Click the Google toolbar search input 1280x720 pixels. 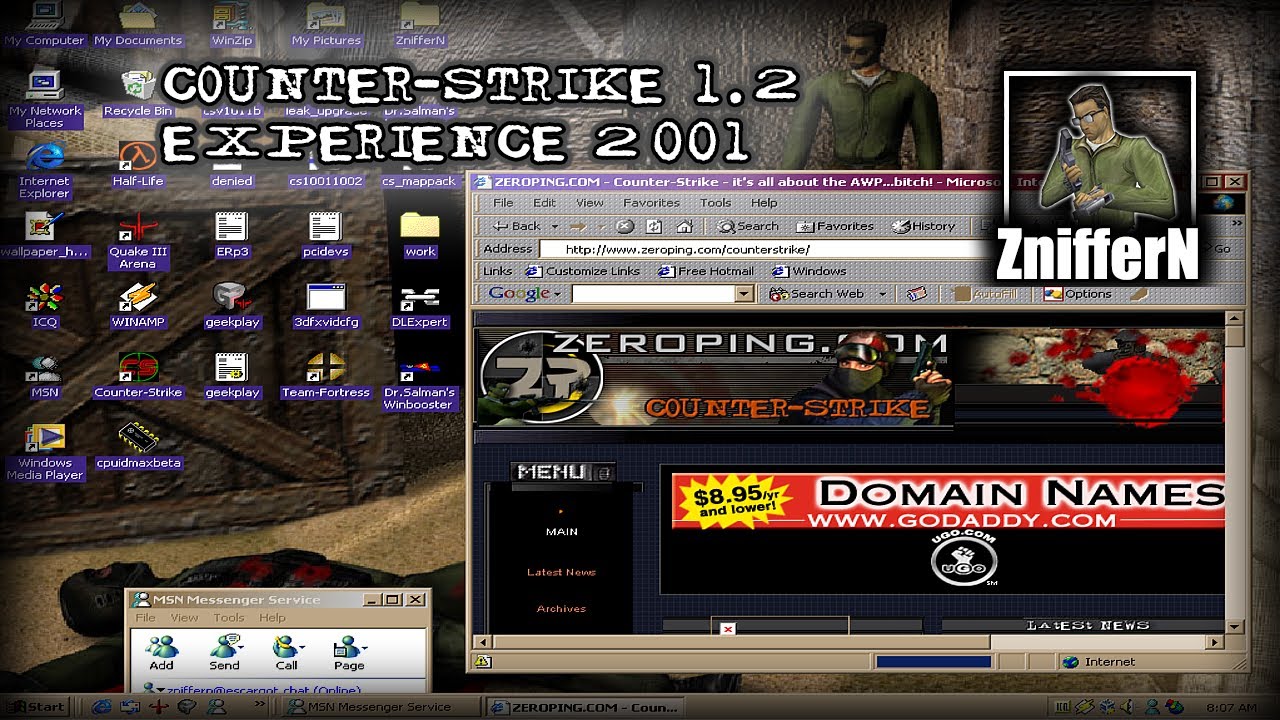coord(655,294)
